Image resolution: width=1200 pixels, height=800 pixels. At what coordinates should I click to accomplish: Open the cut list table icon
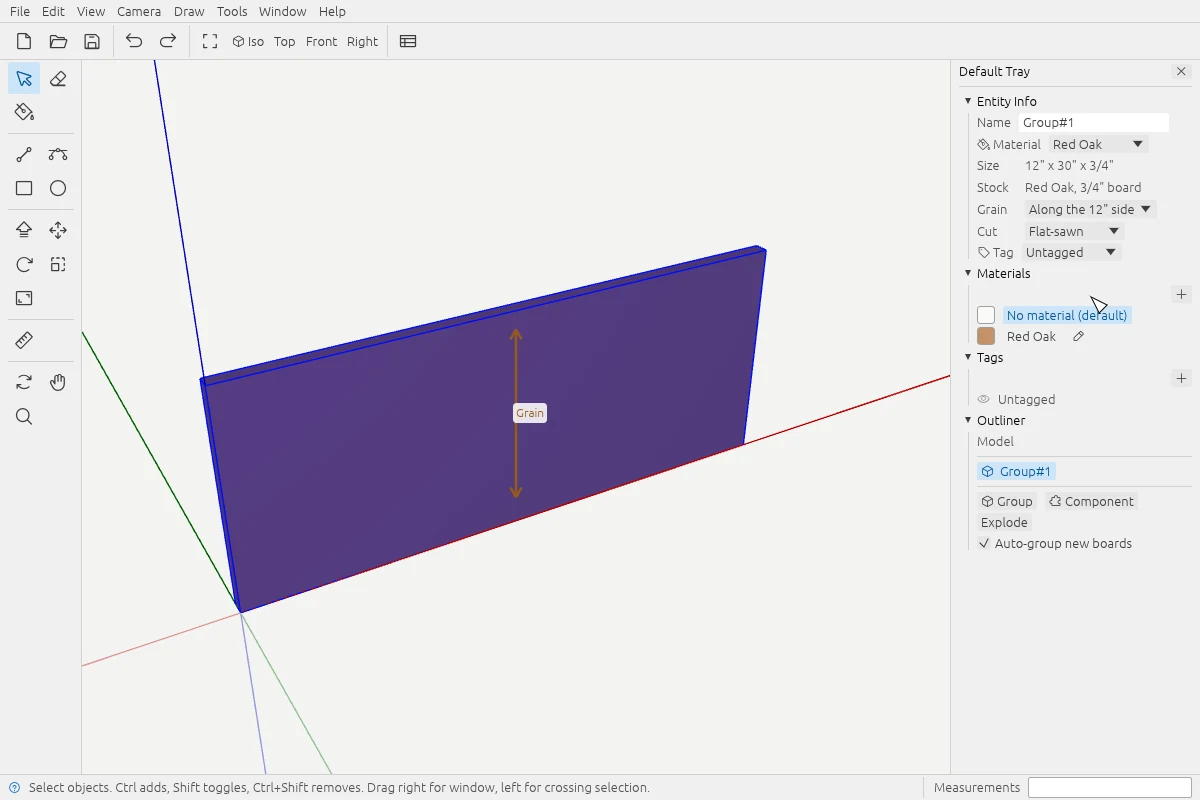coord(408,41)
